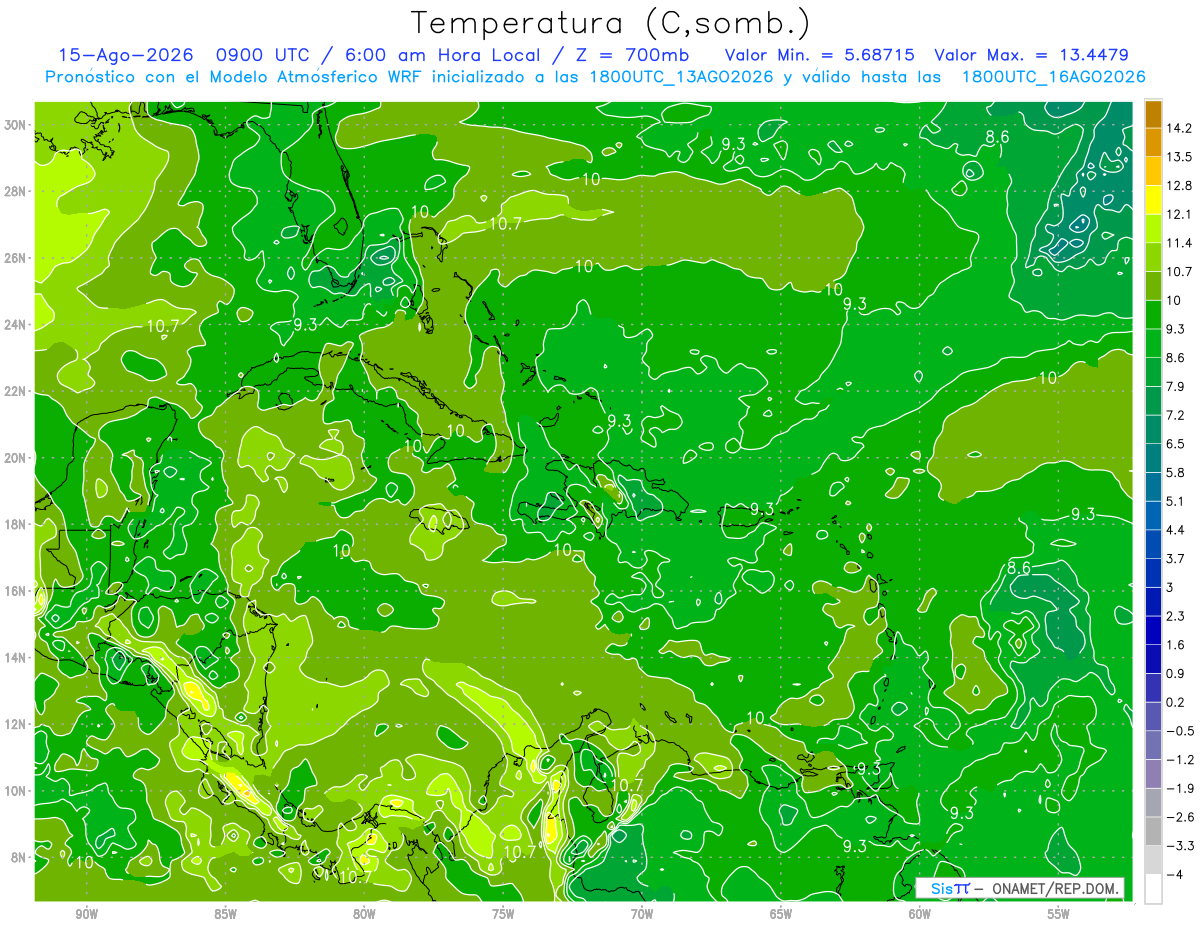Click the -2.6 value on the color scale

tap(1180, 817)
